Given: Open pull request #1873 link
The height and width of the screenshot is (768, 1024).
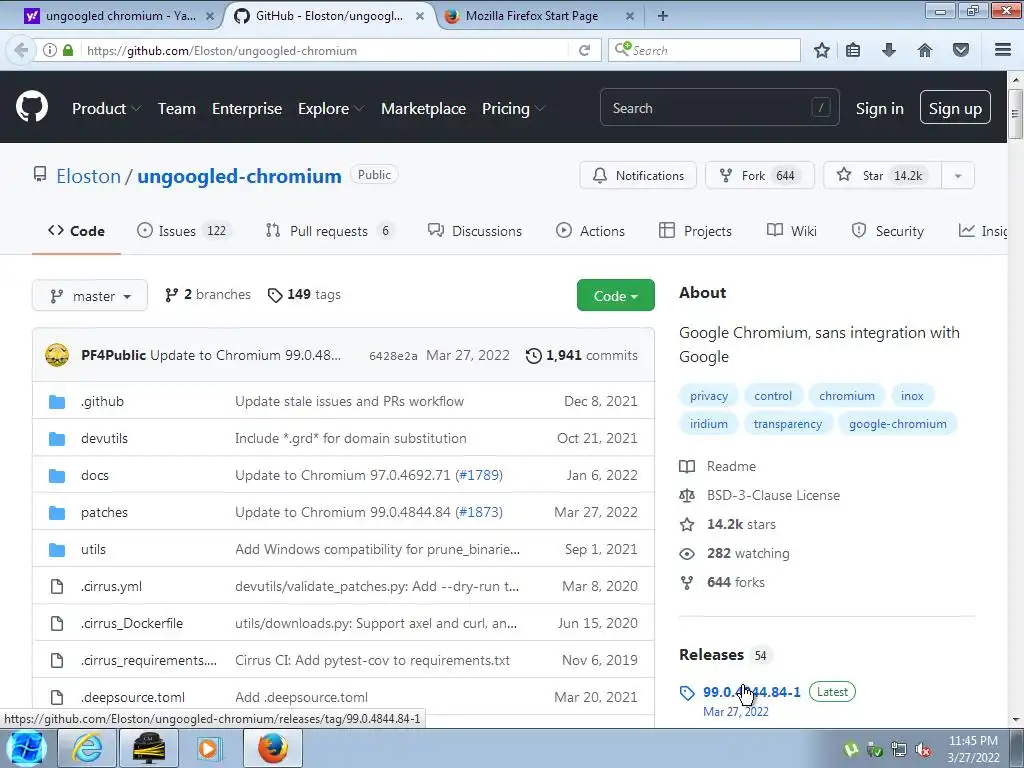Looking at the screenshot, I should tap(479, 512).
